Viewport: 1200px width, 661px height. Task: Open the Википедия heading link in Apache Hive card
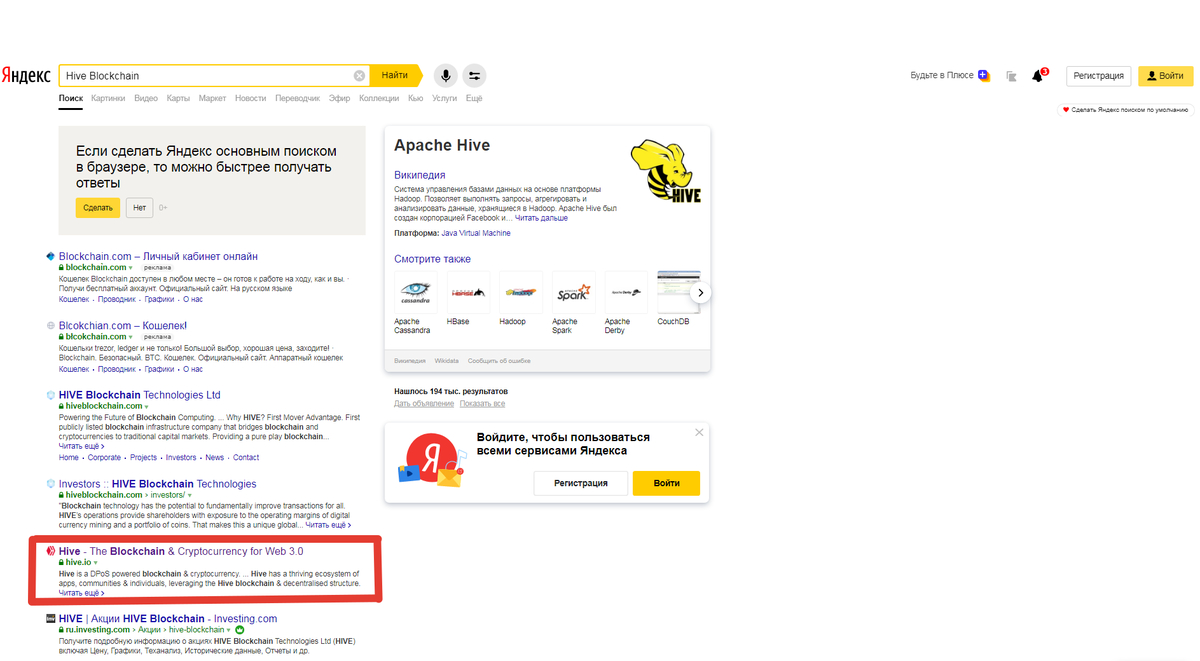[x=420, y=175]
